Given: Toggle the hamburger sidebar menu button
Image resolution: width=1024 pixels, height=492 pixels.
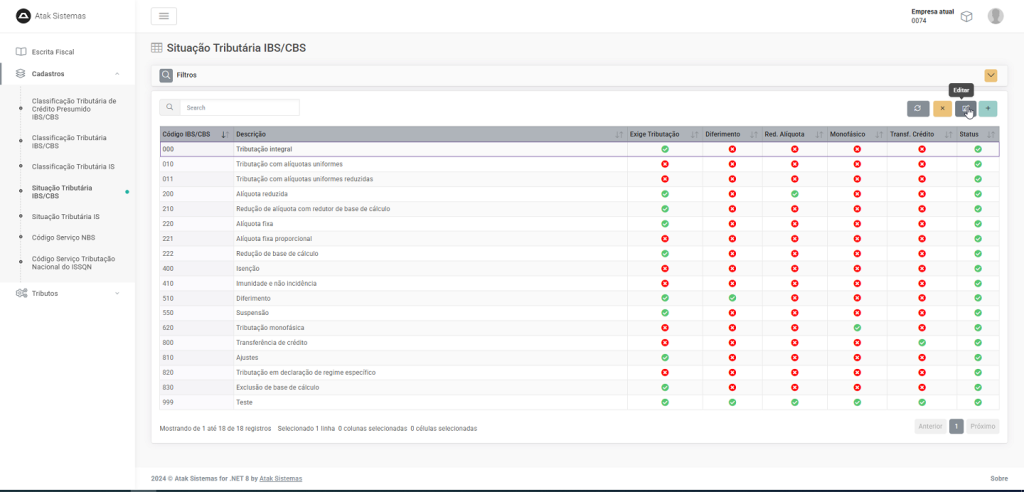Looking at the screenshot, I should click(164, 16).
